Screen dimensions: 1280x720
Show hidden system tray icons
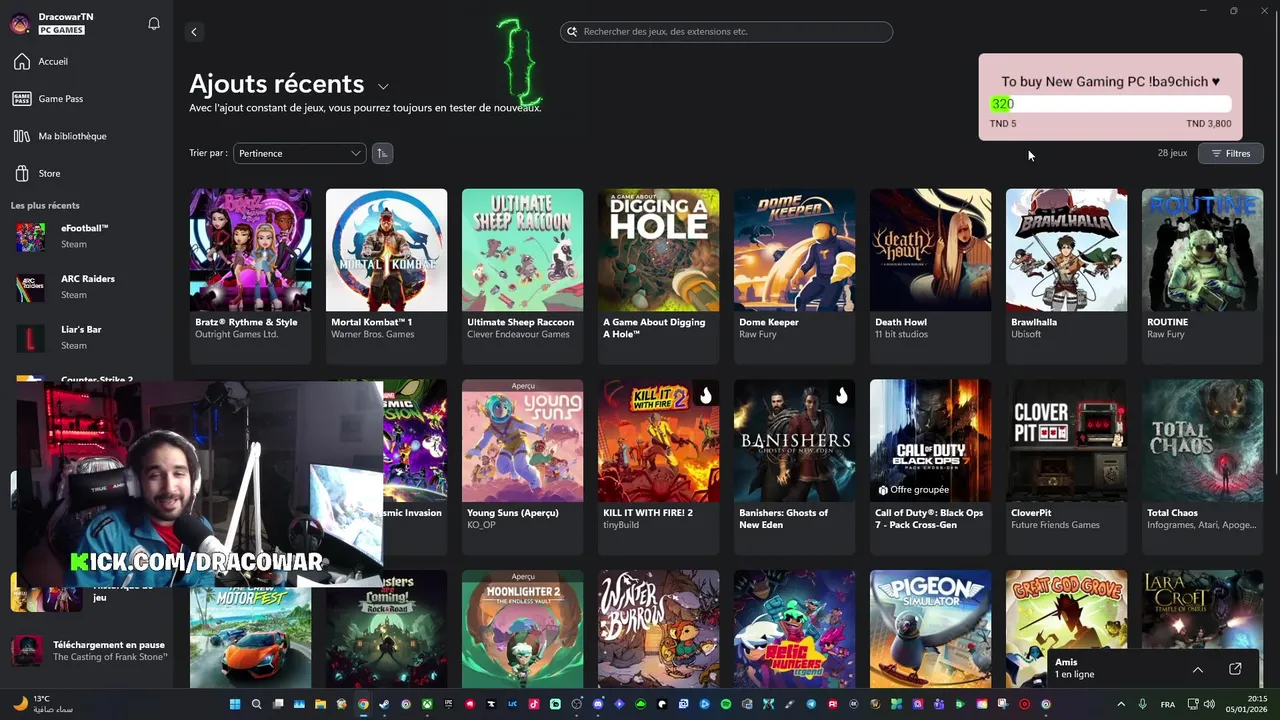click(x=1121, y=704)
